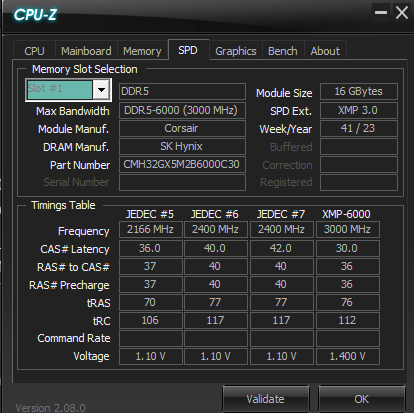Click the OK button
The height and width of the screenshot is (413, 414).
(x=362, y=399)
